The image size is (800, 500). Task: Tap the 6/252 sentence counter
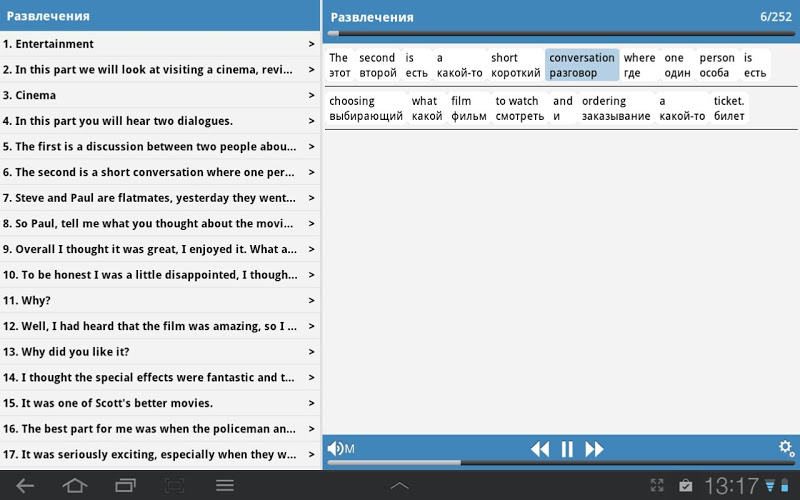click(776, 17)
